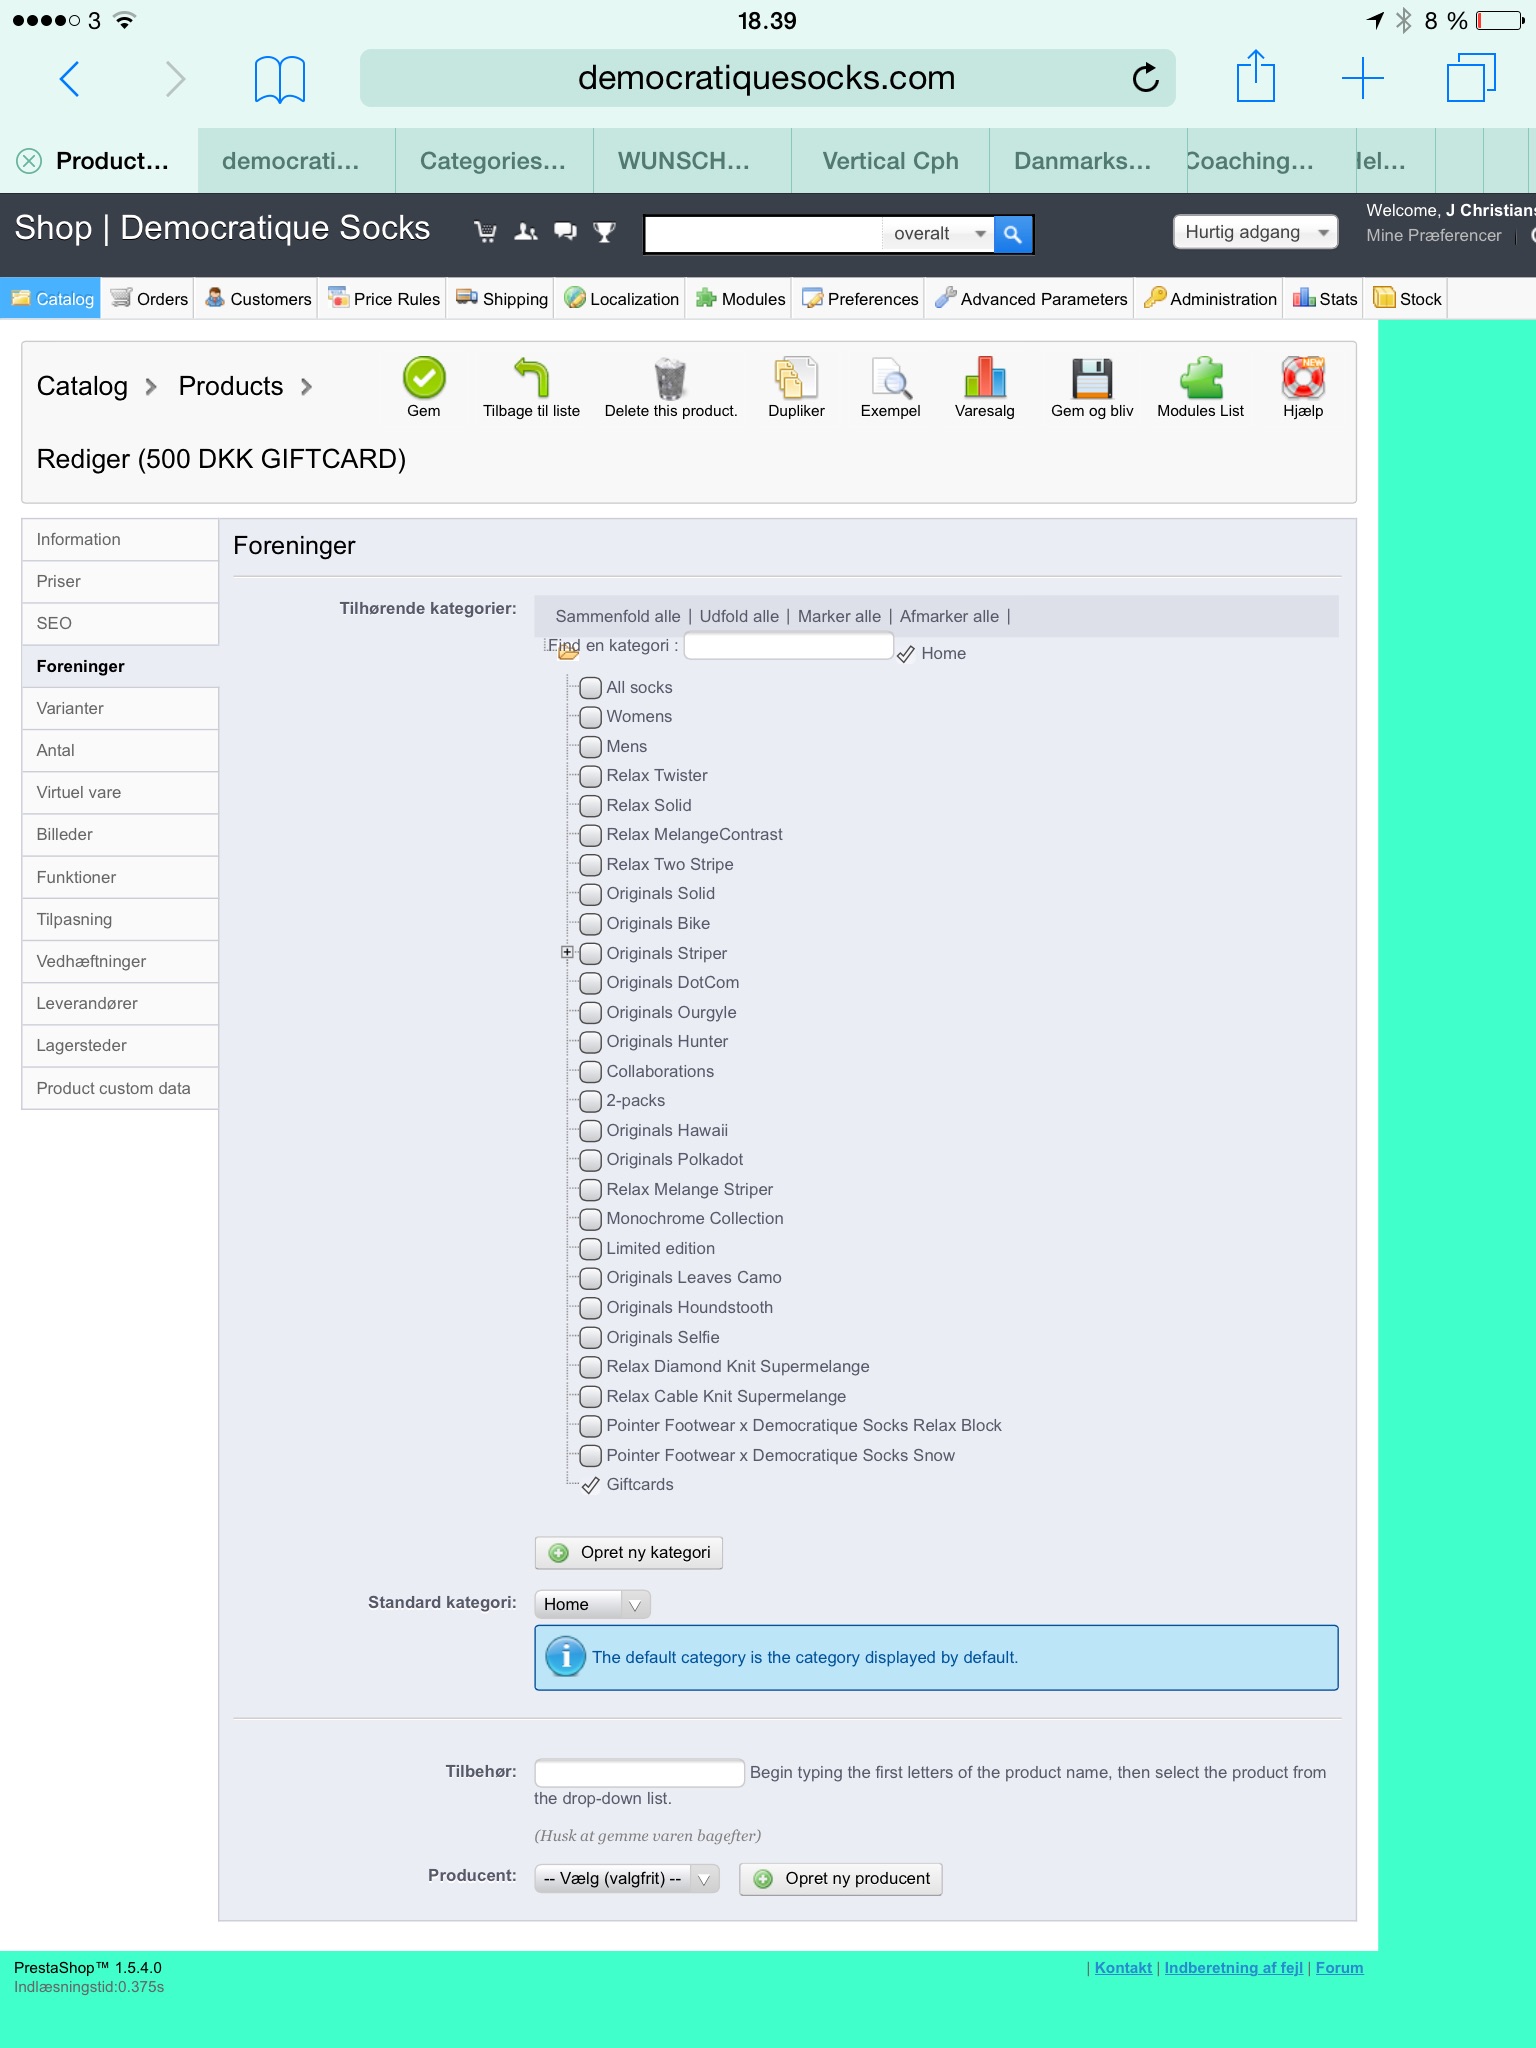Close the Product tab with X icon

tap(29, 161)
